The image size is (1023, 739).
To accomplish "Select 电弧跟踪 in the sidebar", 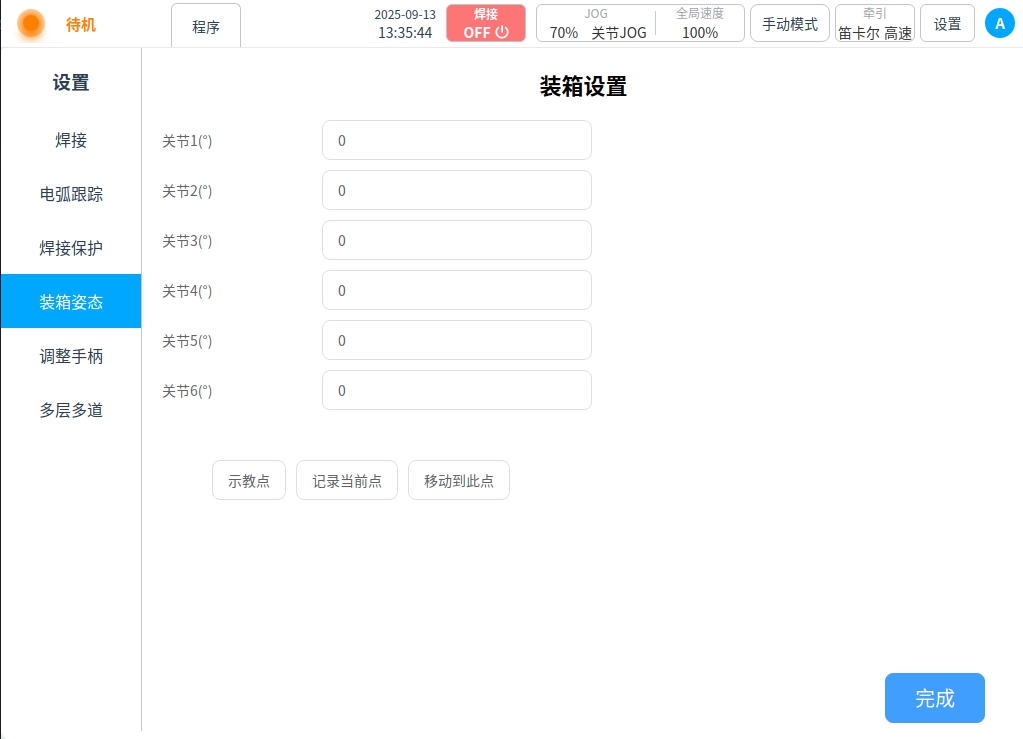I will [x=71, y=194].
